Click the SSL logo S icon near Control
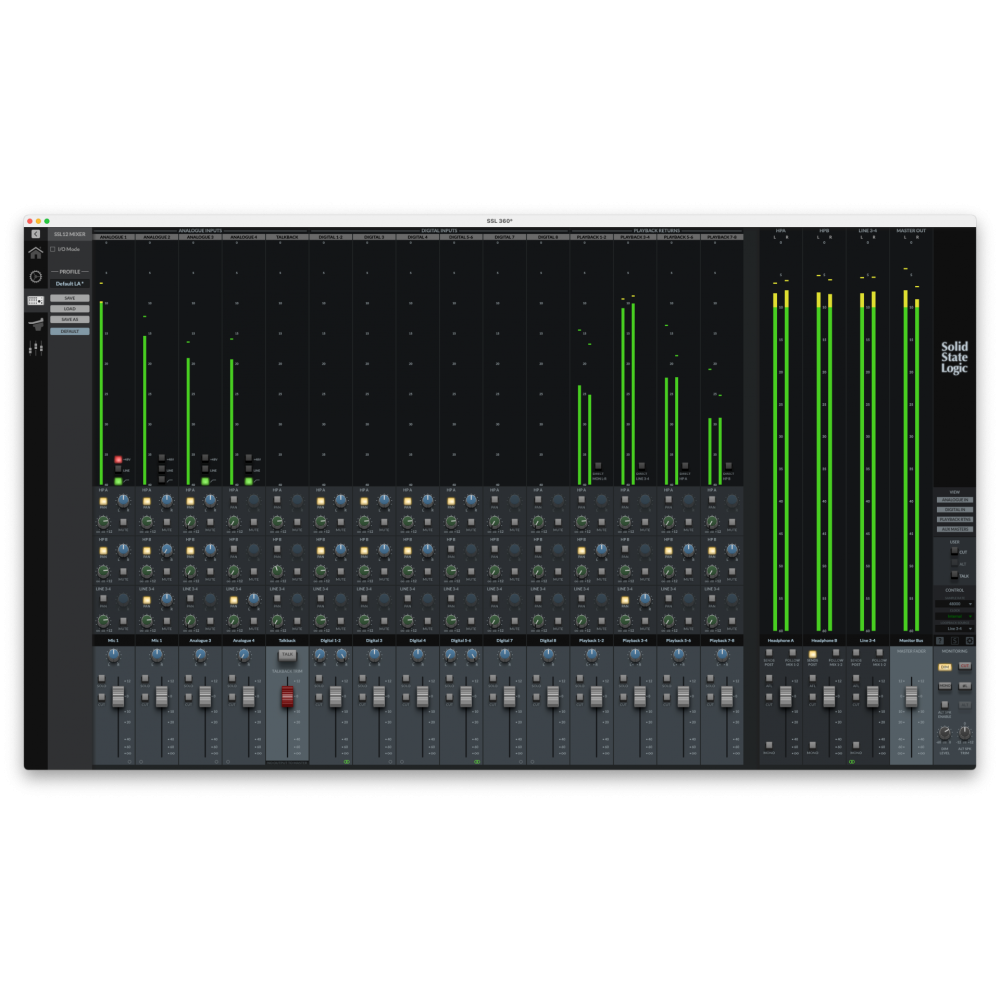This screenshot has height=1000, width=1000. [955, 640]
